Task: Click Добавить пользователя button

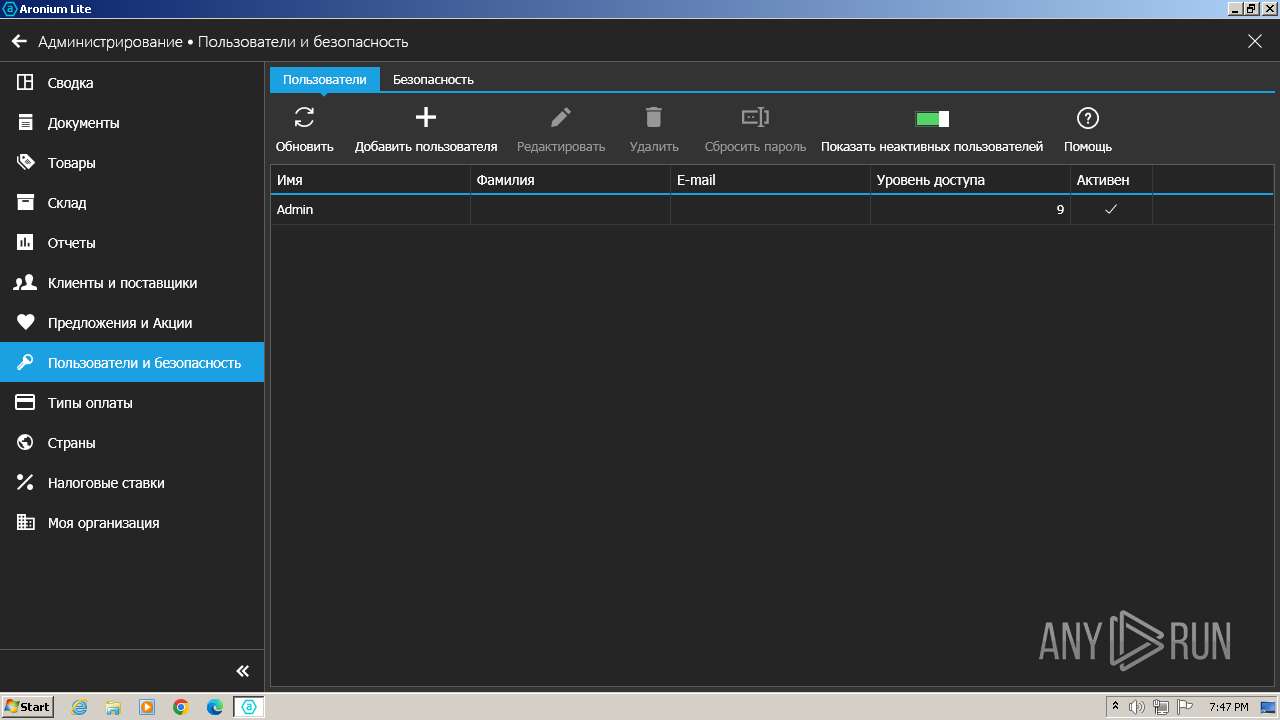Action: click(426, 130)
